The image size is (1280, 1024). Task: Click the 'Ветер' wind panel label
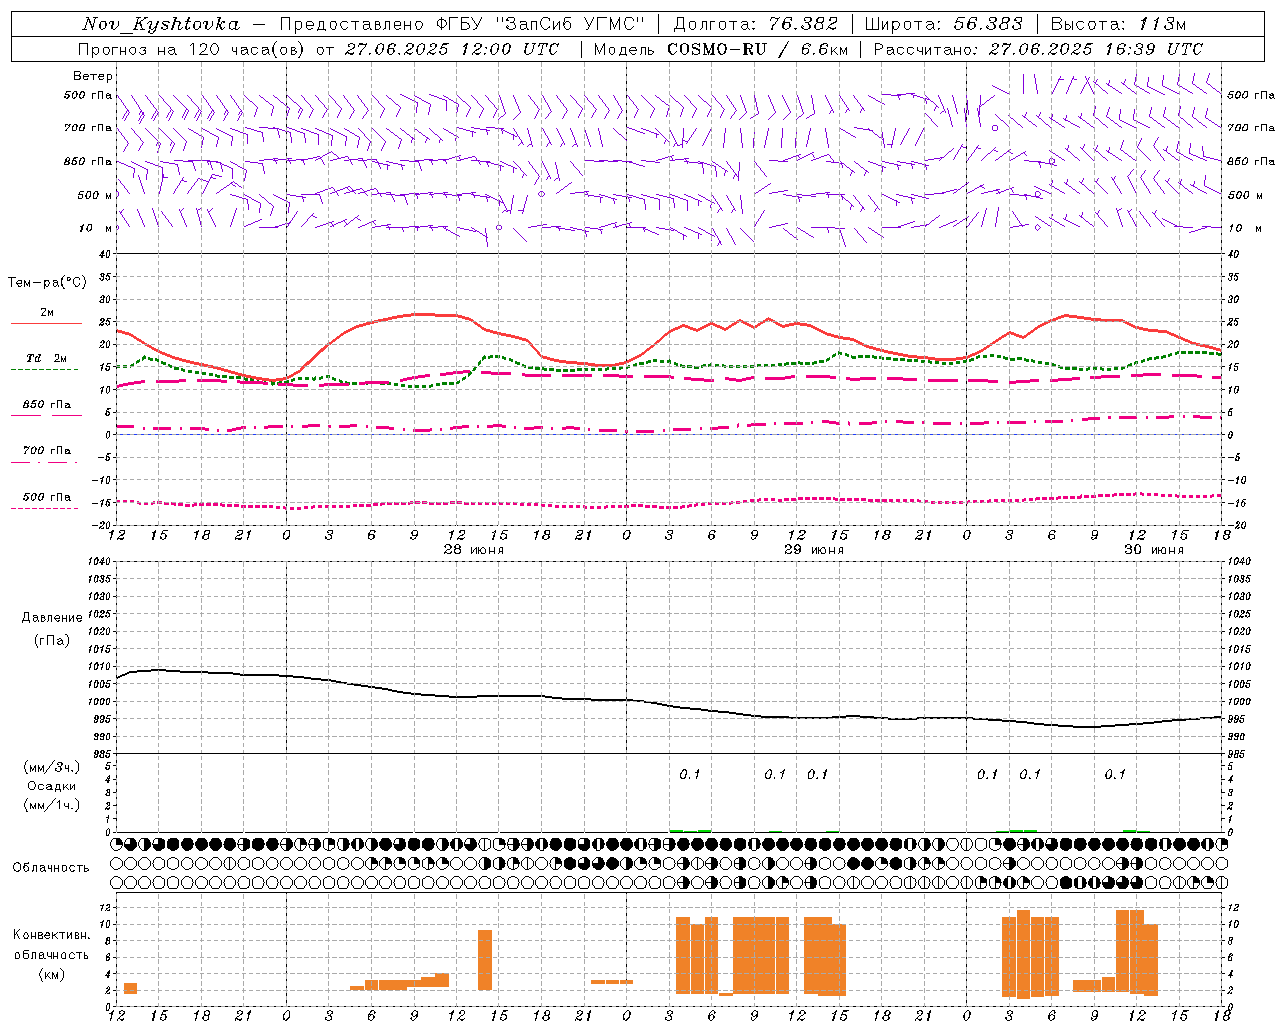pyautogui.click(x=93, y=76)
